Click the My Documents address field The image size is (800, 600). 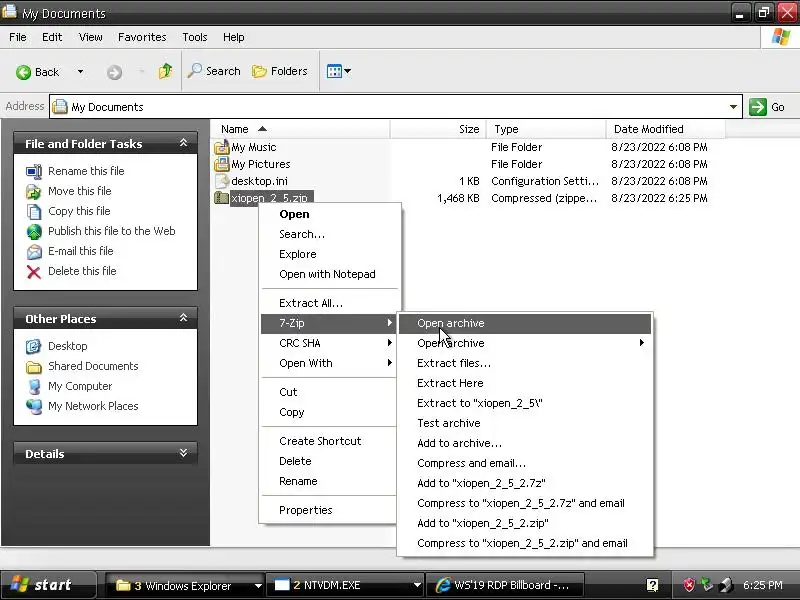coord(395,107)
